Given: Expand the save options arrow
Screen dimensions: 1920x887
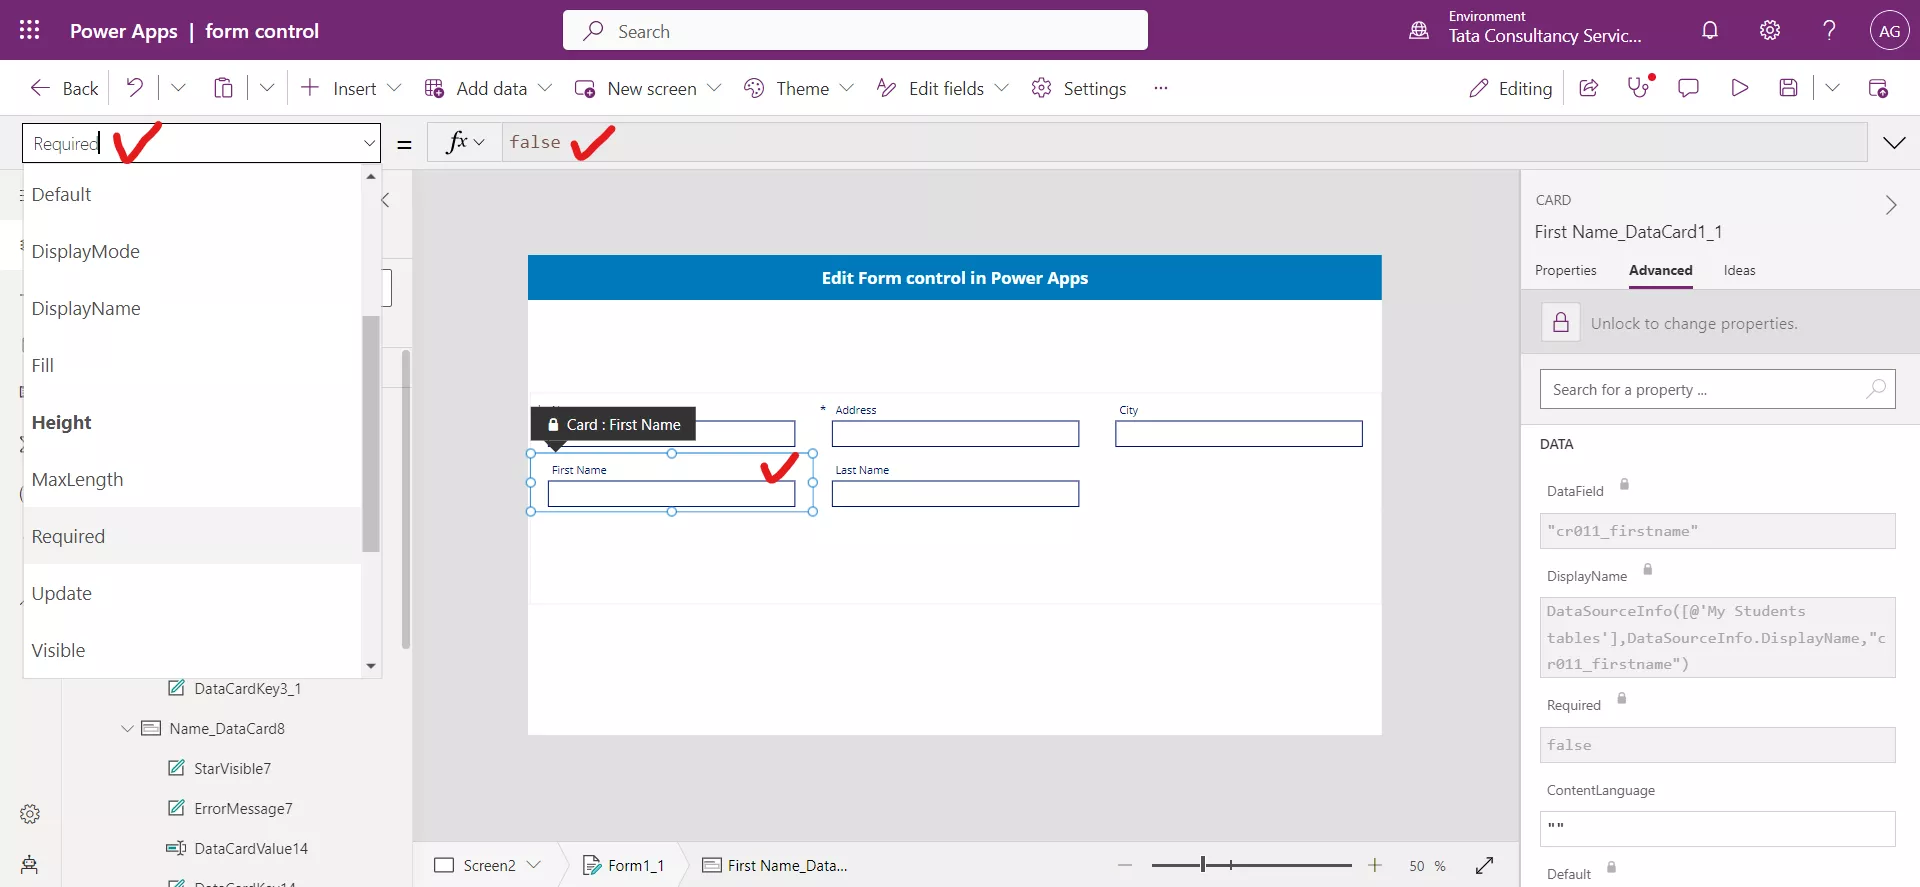Looking at the screenshot, I should (x=1832, y=88).
